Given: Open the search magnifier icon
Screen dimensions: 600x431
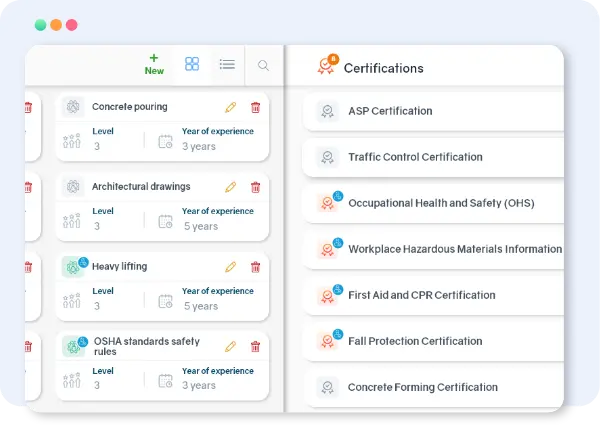Looking at the screenshot, I should pyautogui.click(x=263, y=65).
